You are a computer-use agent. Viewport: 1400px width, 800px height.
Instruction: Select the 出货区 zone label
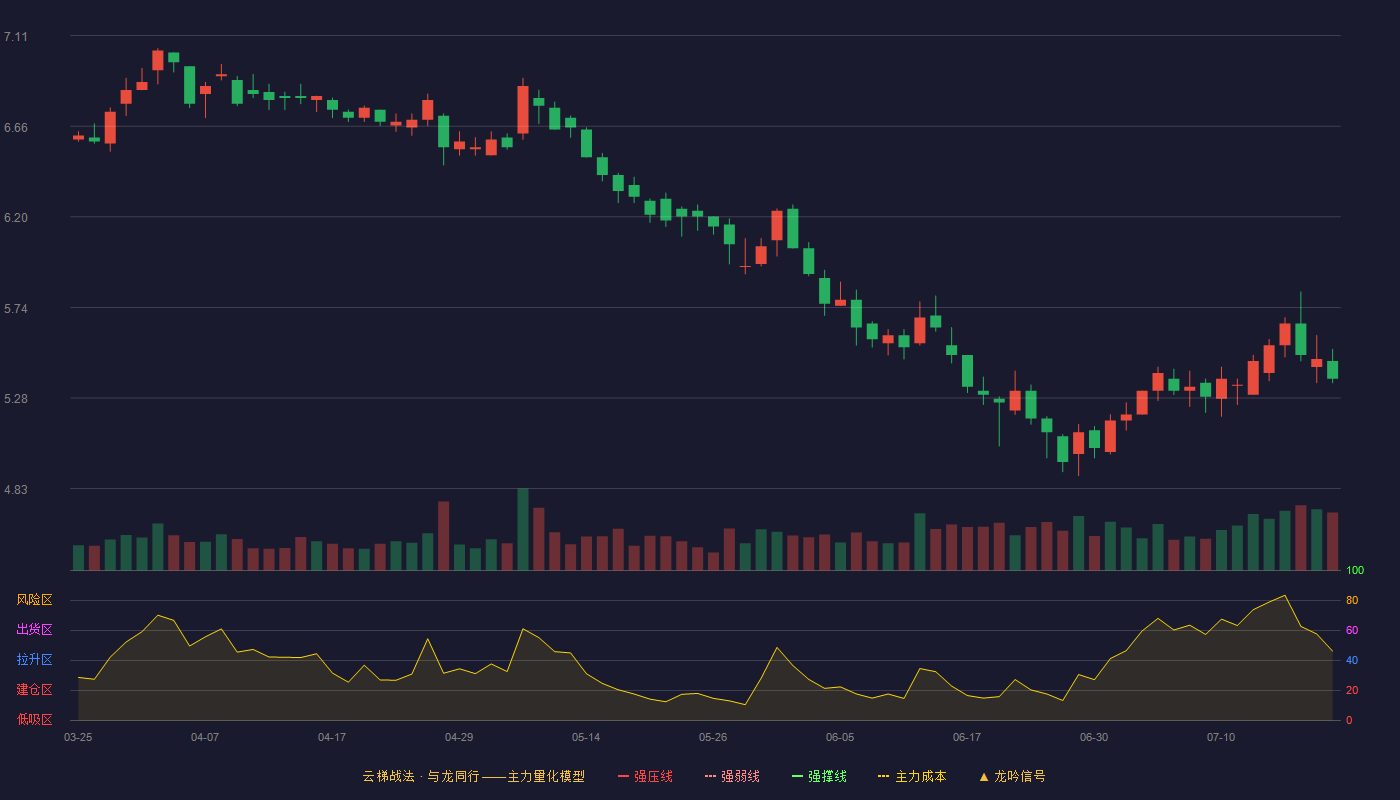(34, 630)
